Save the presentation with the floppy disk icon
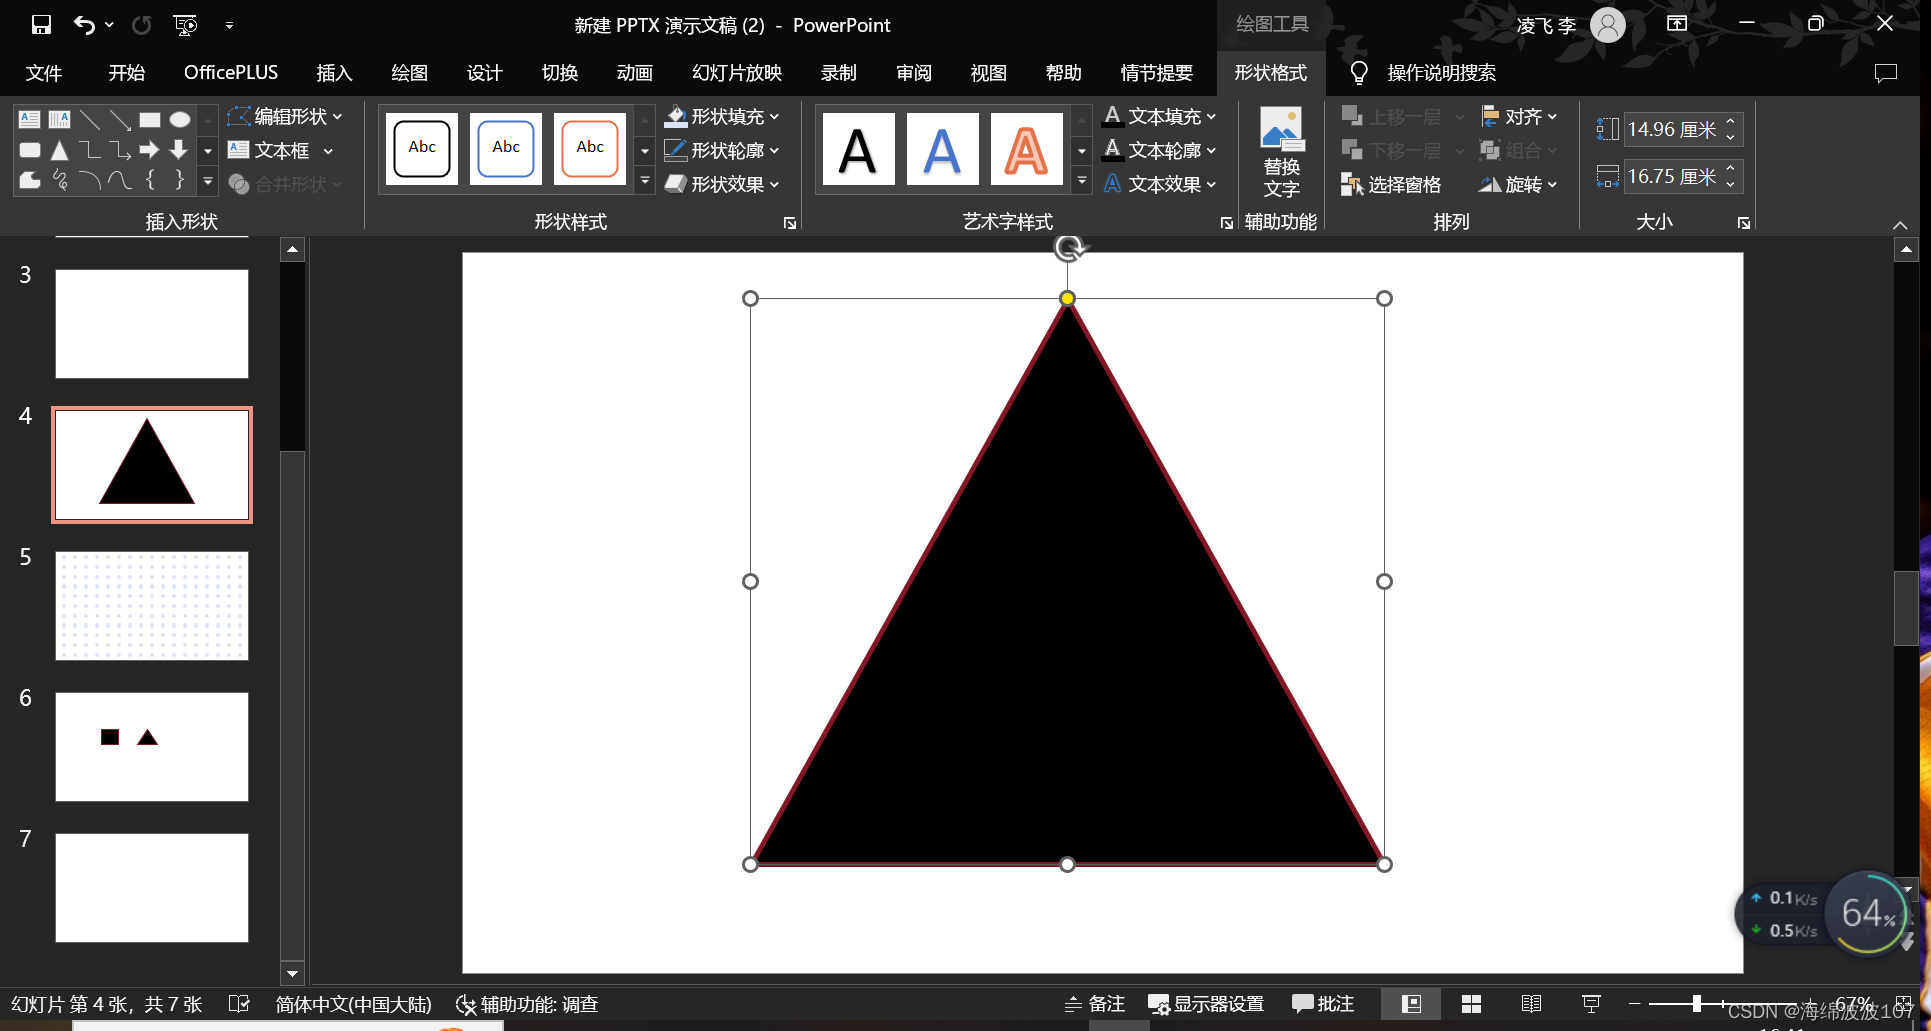Image resolution: width=1931 pixels, height=1031 pixels. point(41,25)
